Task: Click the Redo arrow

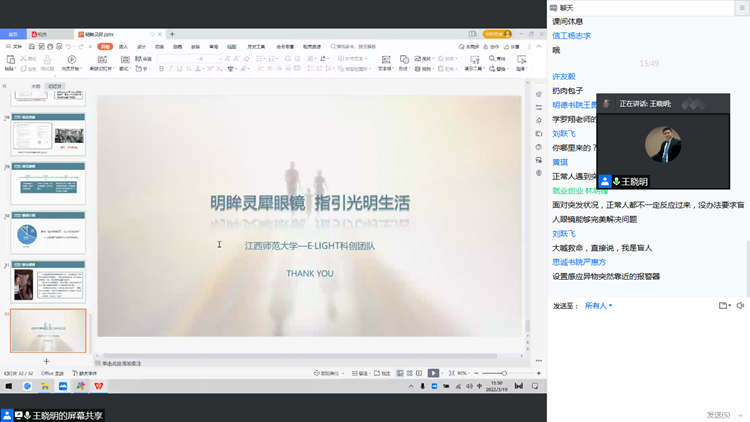Action: pos(81,46)
